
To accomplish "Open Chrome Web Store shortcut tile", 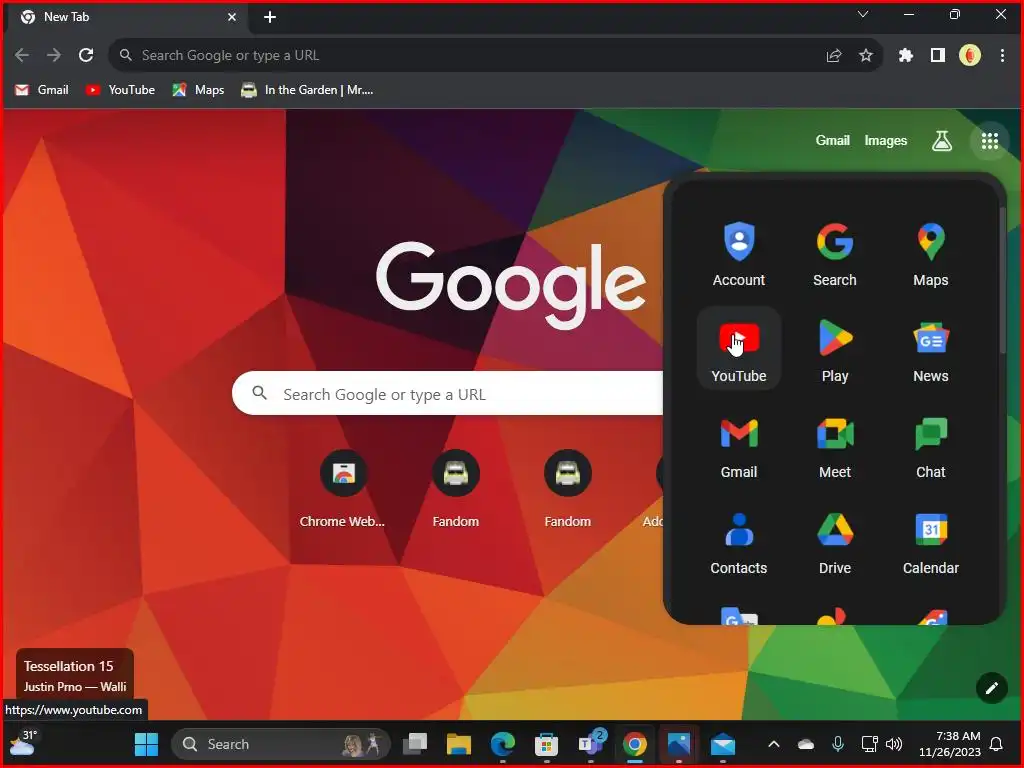I will click(x=343, y=489).
